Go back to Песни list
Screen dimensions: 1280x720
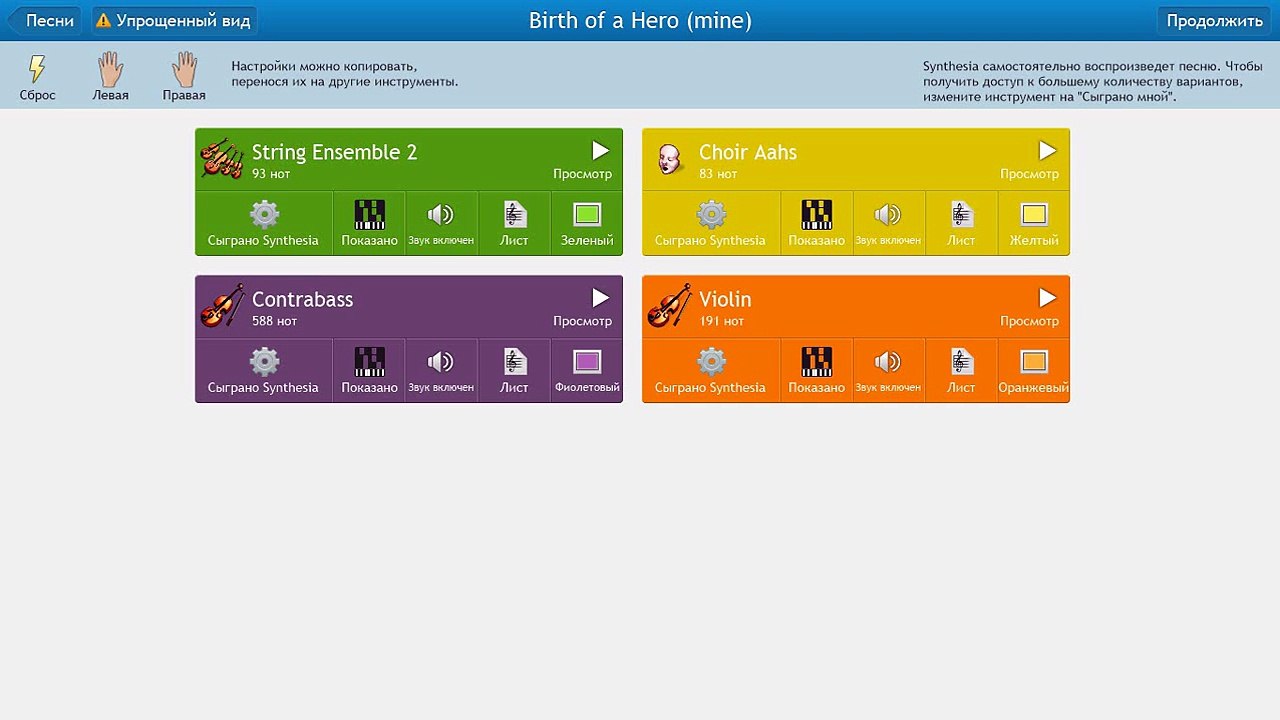coord(44,20)
